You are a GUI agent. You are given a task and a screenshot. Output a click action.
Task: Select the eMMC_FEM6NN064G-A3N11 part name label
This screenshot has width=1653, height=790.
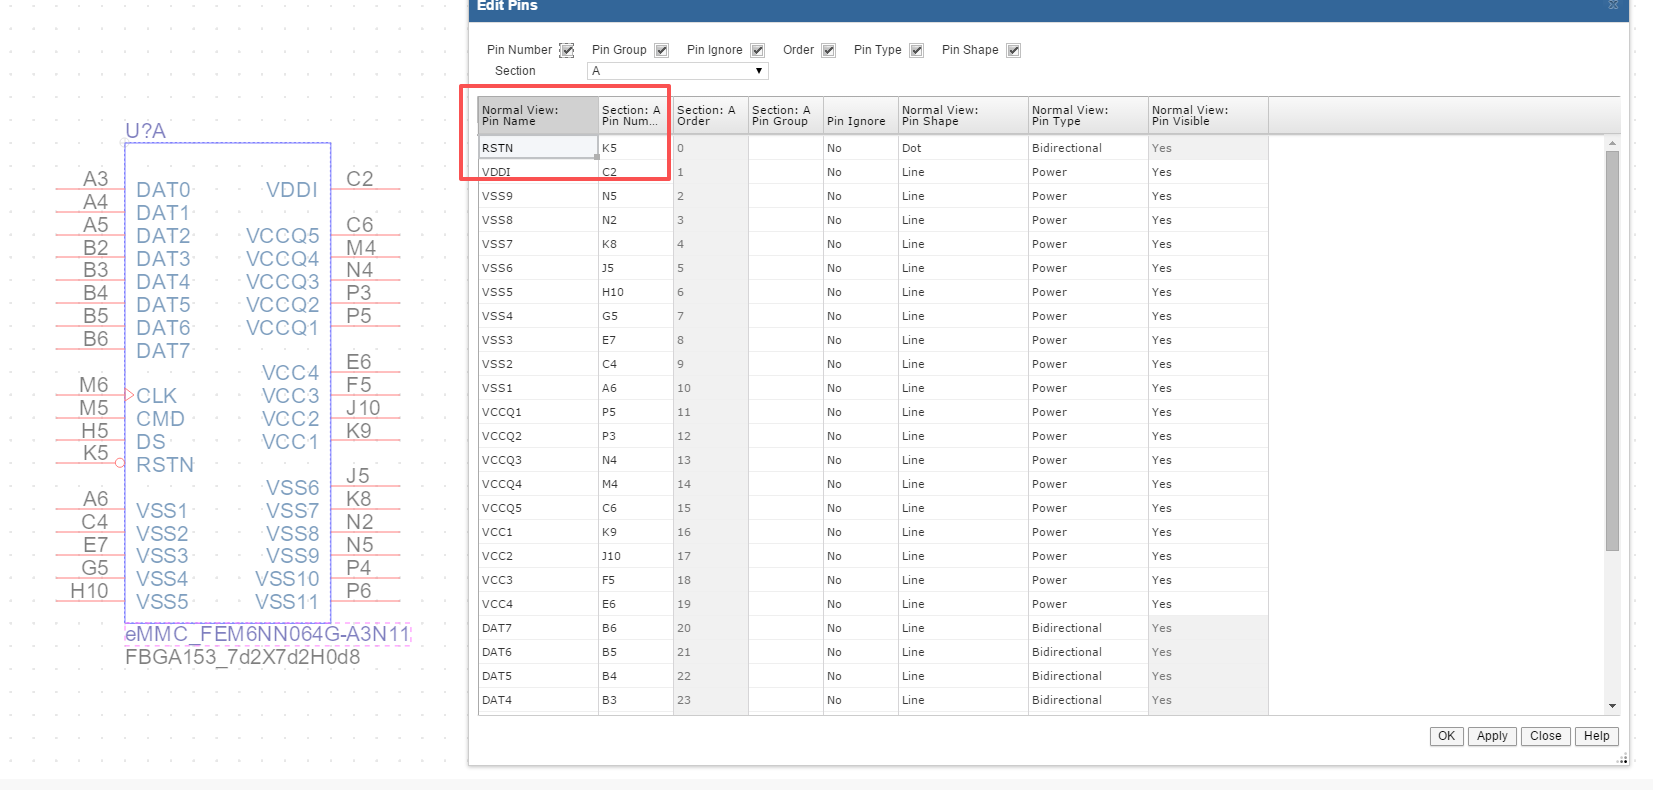point(267,634)
